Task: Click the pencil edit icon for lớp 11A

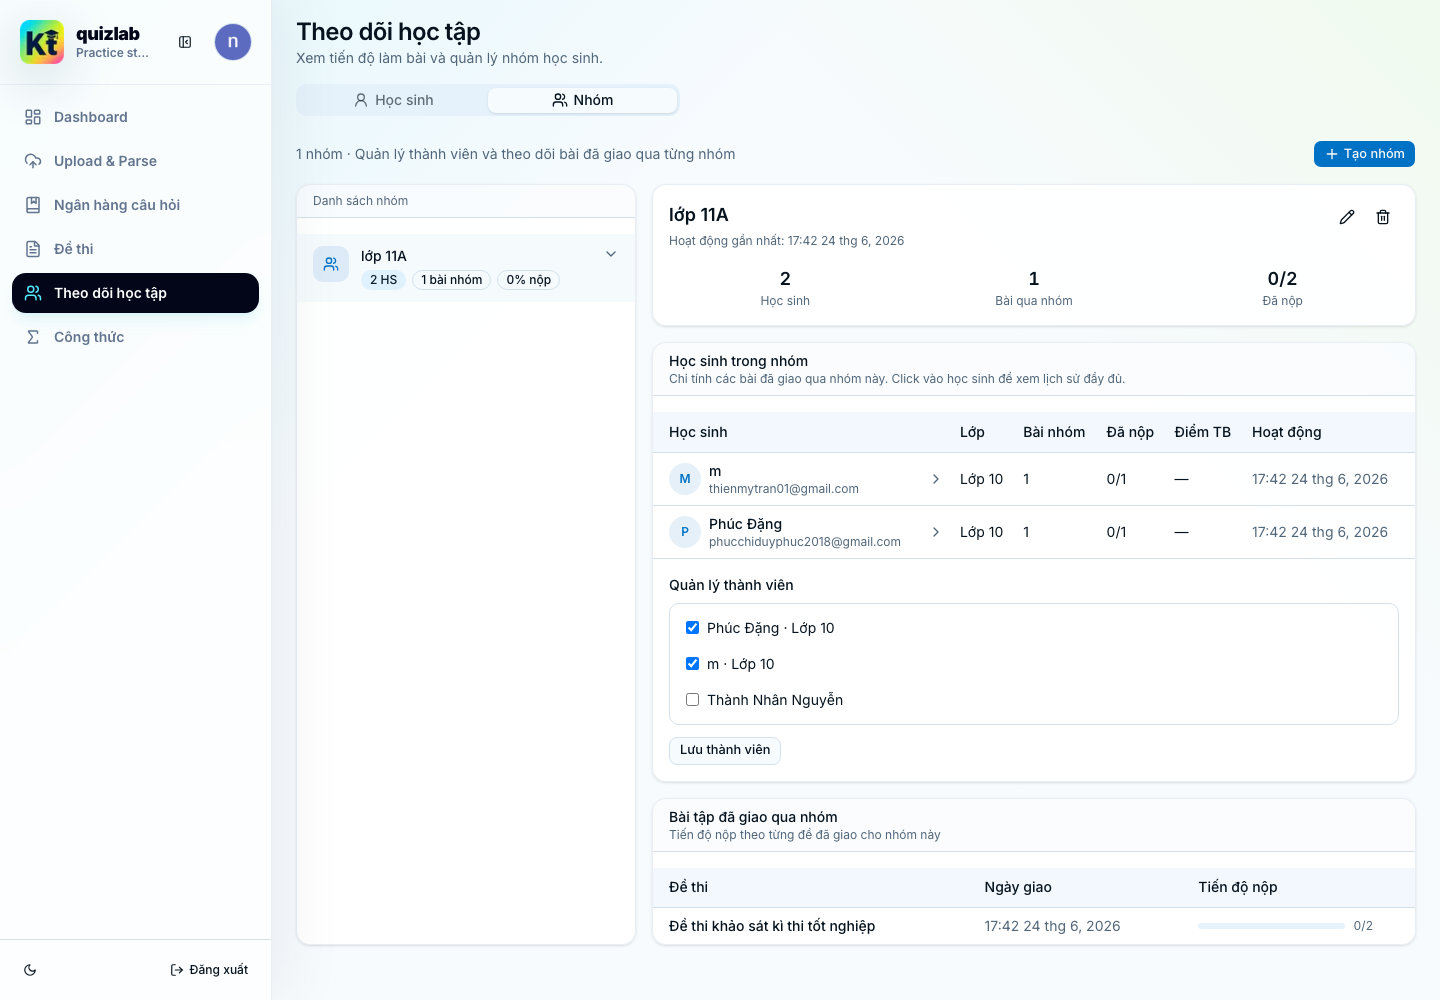Action: (x=1347, y=217)
